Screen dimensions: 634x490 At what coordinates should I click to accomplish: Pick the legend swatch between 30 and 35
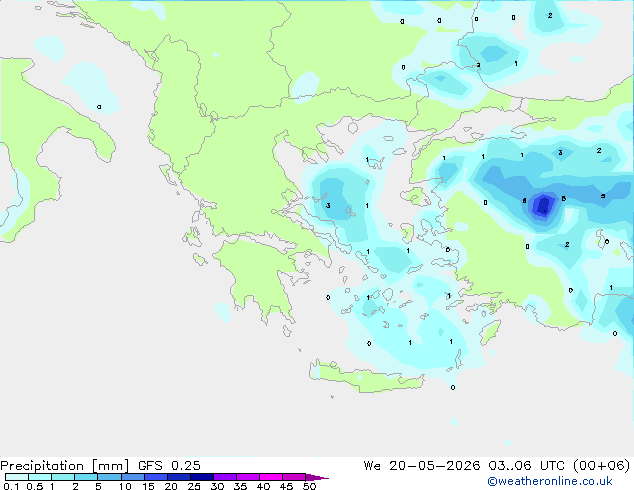225,477
